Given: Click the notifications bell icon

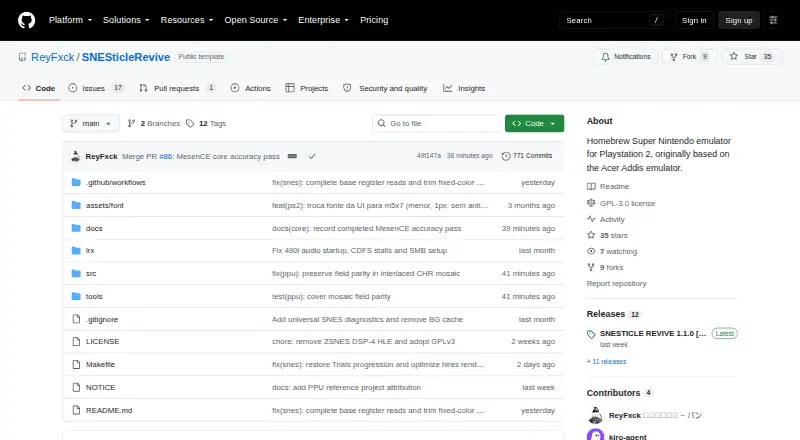Looking at the screenshot, I should (x=605, y=57).
